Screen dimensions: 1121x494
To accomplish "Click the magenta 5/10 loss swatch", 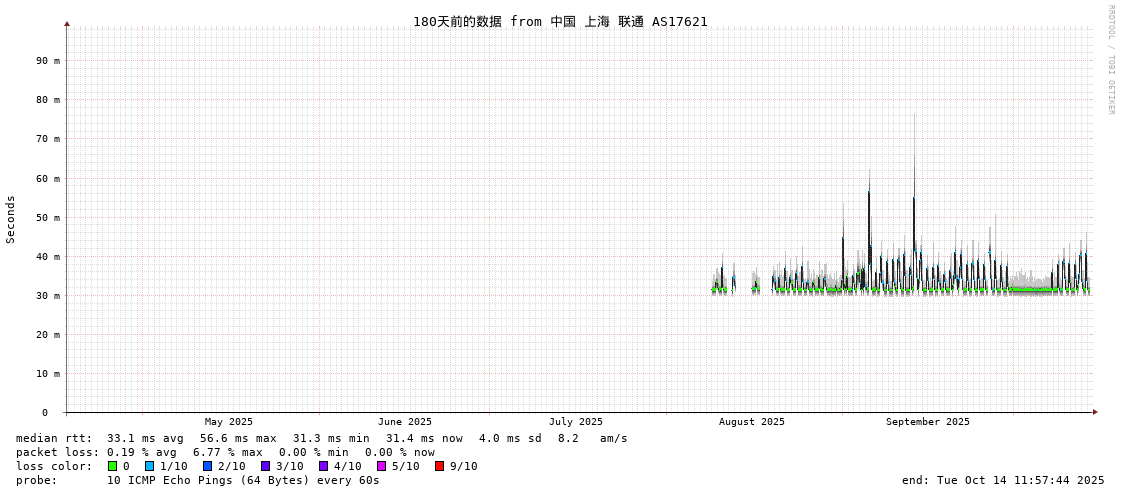I will [x=382, y=466].
